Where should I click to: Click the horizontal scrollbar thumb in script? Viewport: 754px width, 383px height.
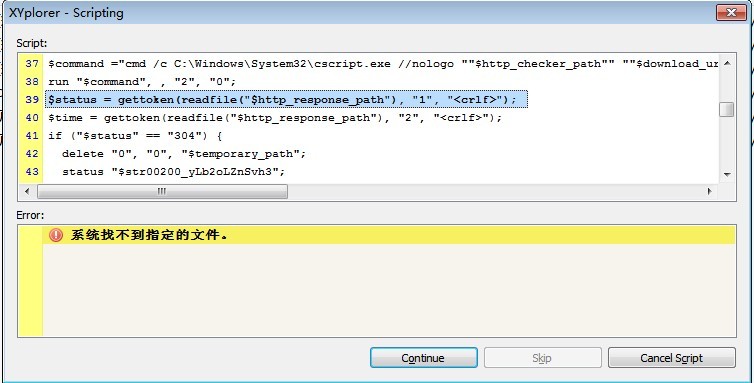point(163,191)
